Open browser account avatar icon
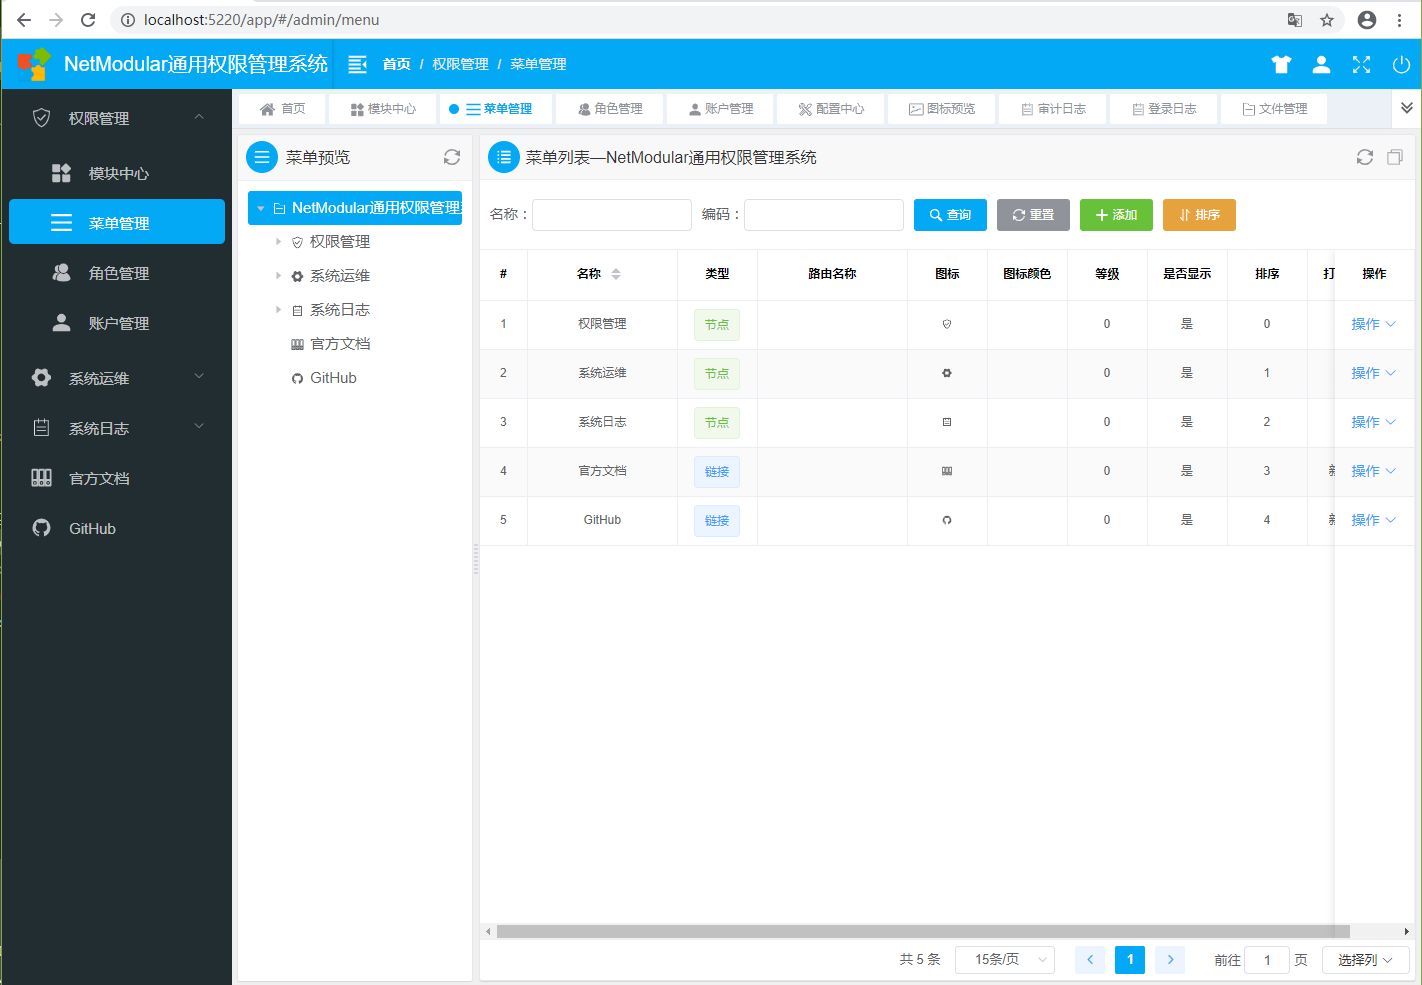 [1367, 20]
